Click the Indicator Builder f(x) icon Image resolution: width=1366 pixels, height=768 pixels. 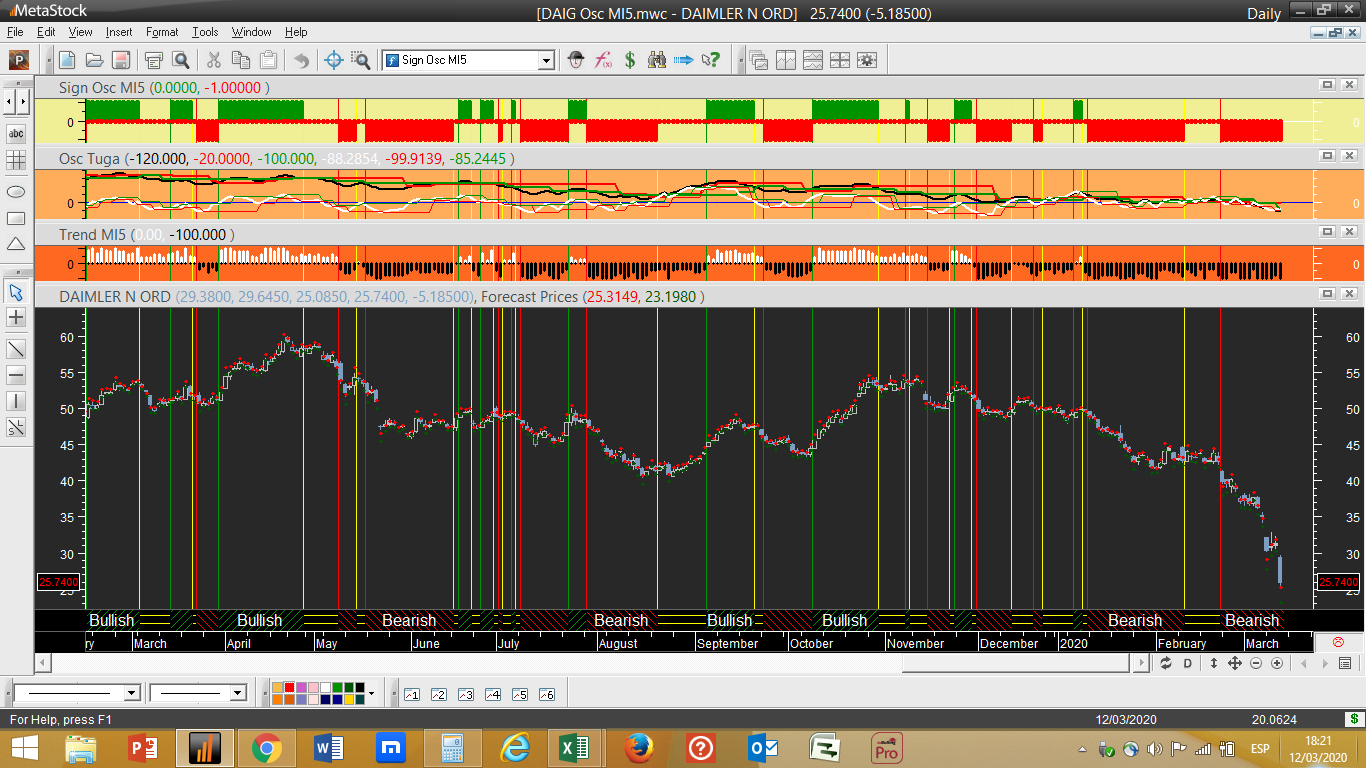click(x=603, y=60)
